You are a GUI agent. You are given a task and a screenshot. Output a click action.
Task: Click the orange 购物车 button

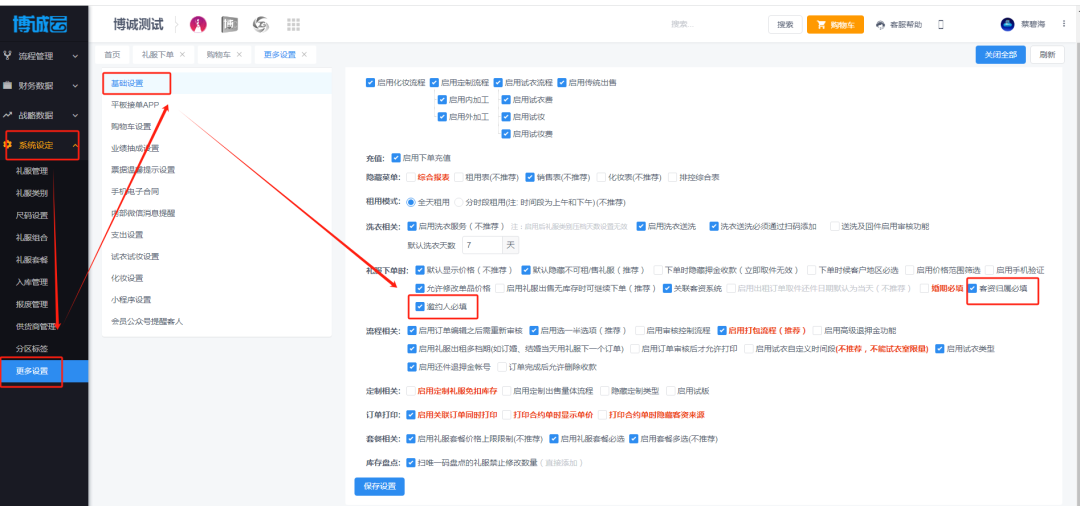(x=835, y=24)
